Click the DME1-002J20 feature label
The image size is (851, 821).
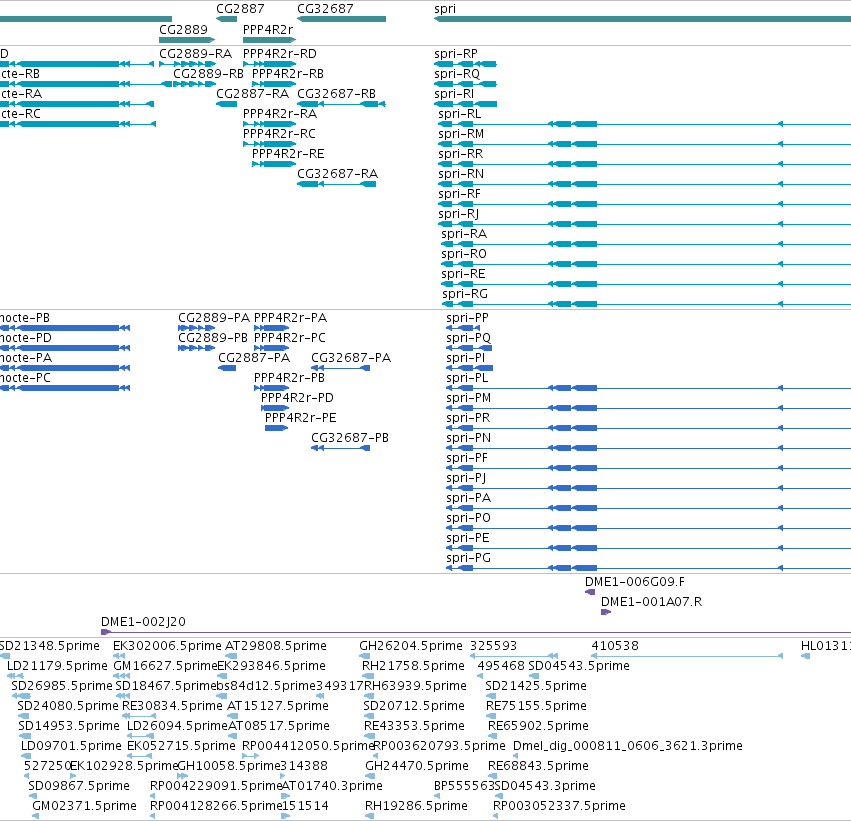pos(143,622)
